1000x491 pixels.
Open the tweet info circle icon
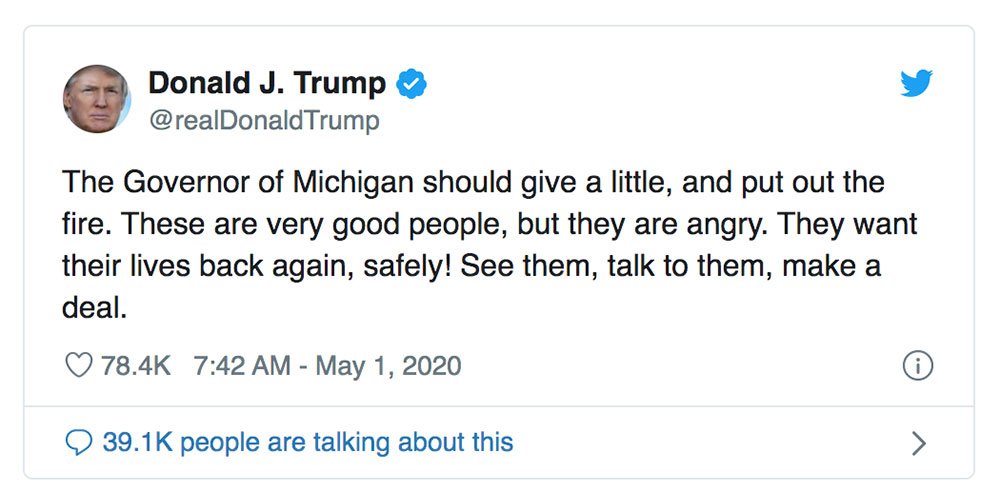point(918,366)
